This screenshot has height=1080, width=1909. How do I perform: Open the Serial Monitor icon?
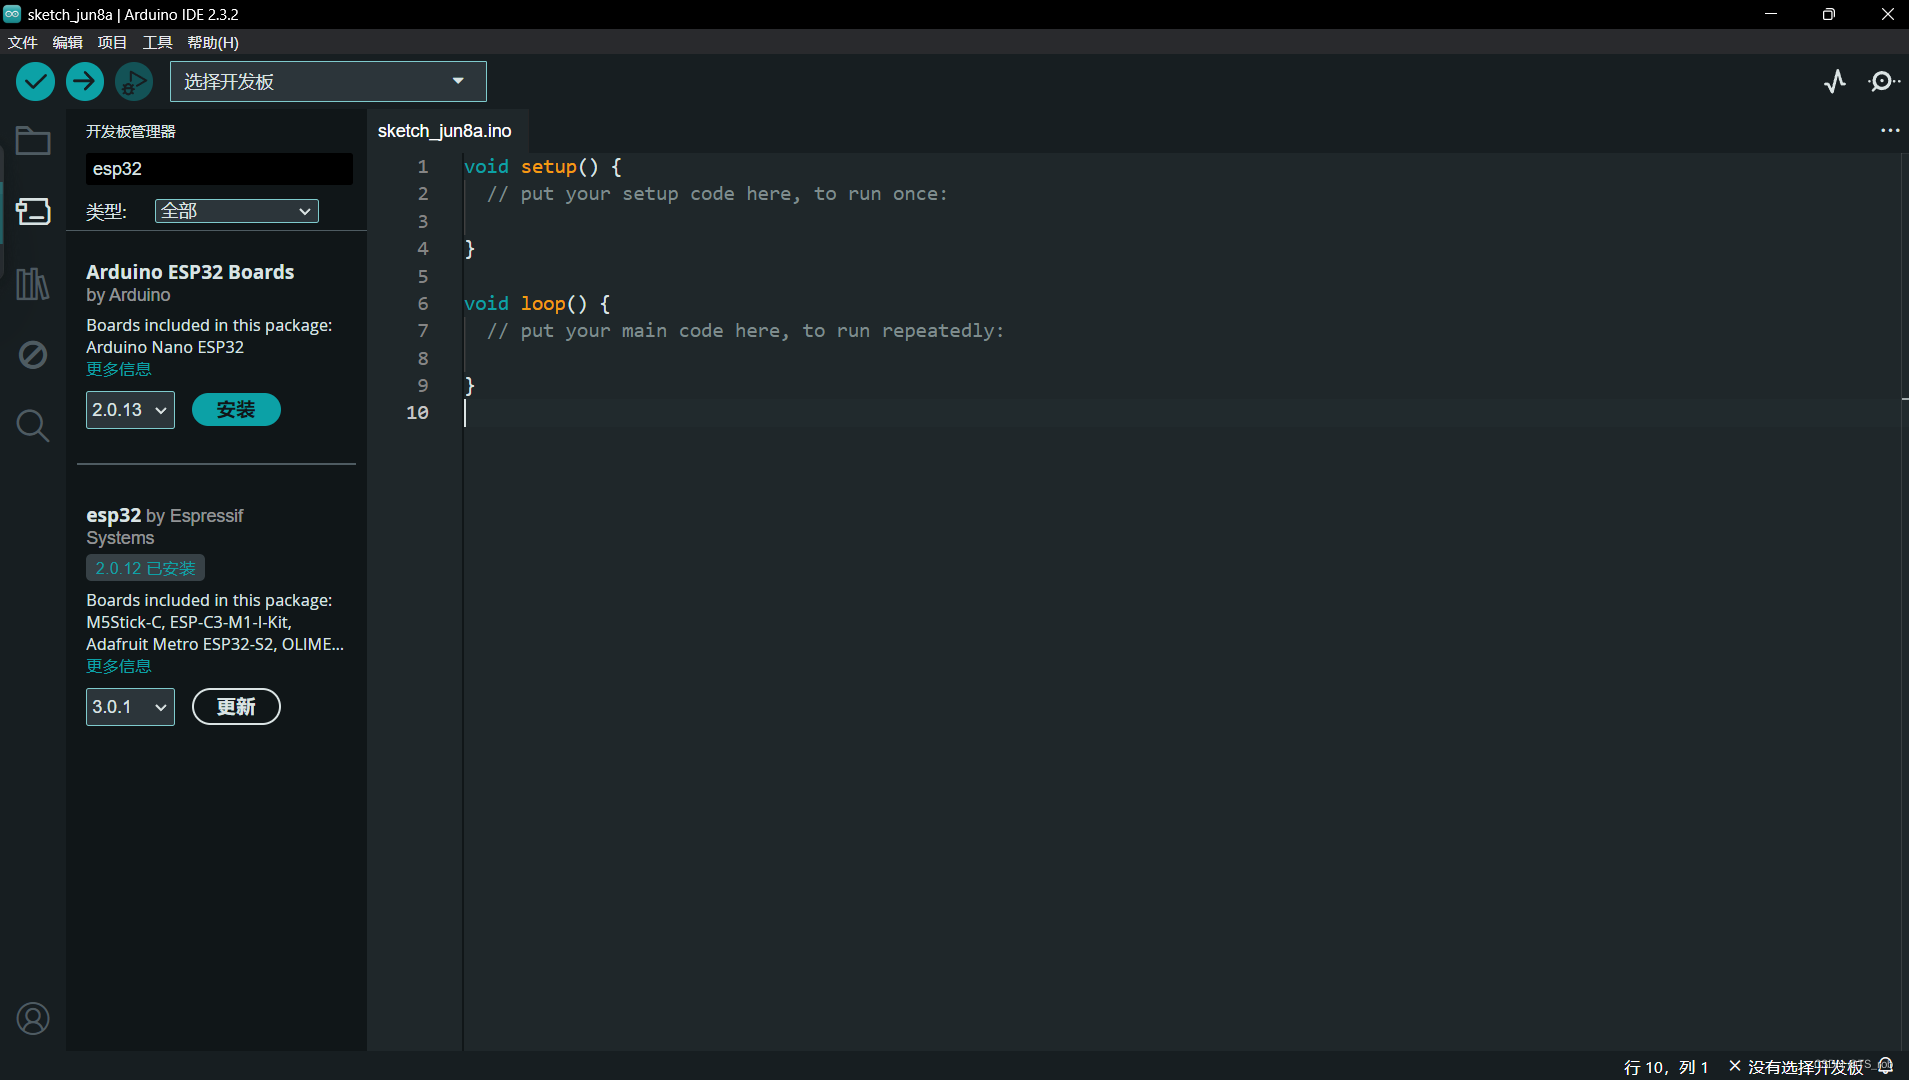pyautogui.click(x=1883, y=81)
